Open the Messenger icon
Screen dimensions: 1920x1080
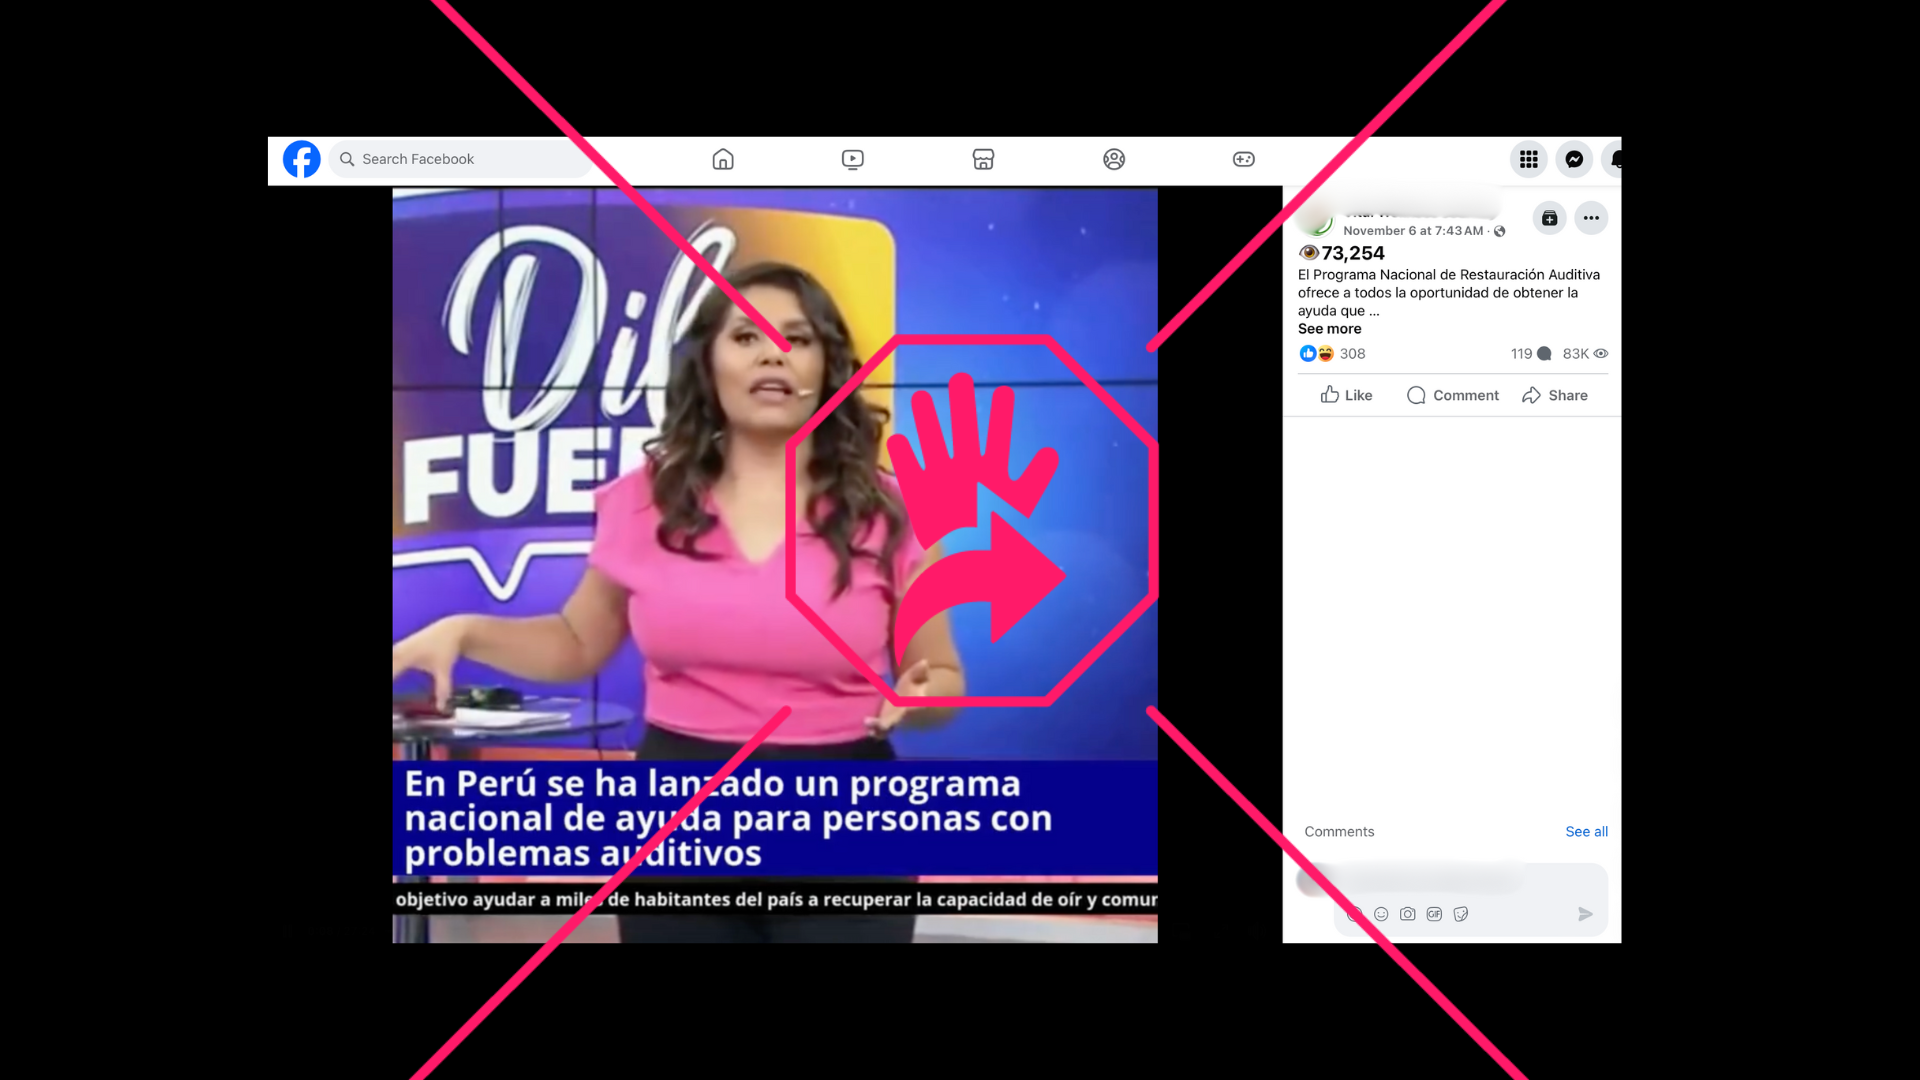tap(1574, 159)
